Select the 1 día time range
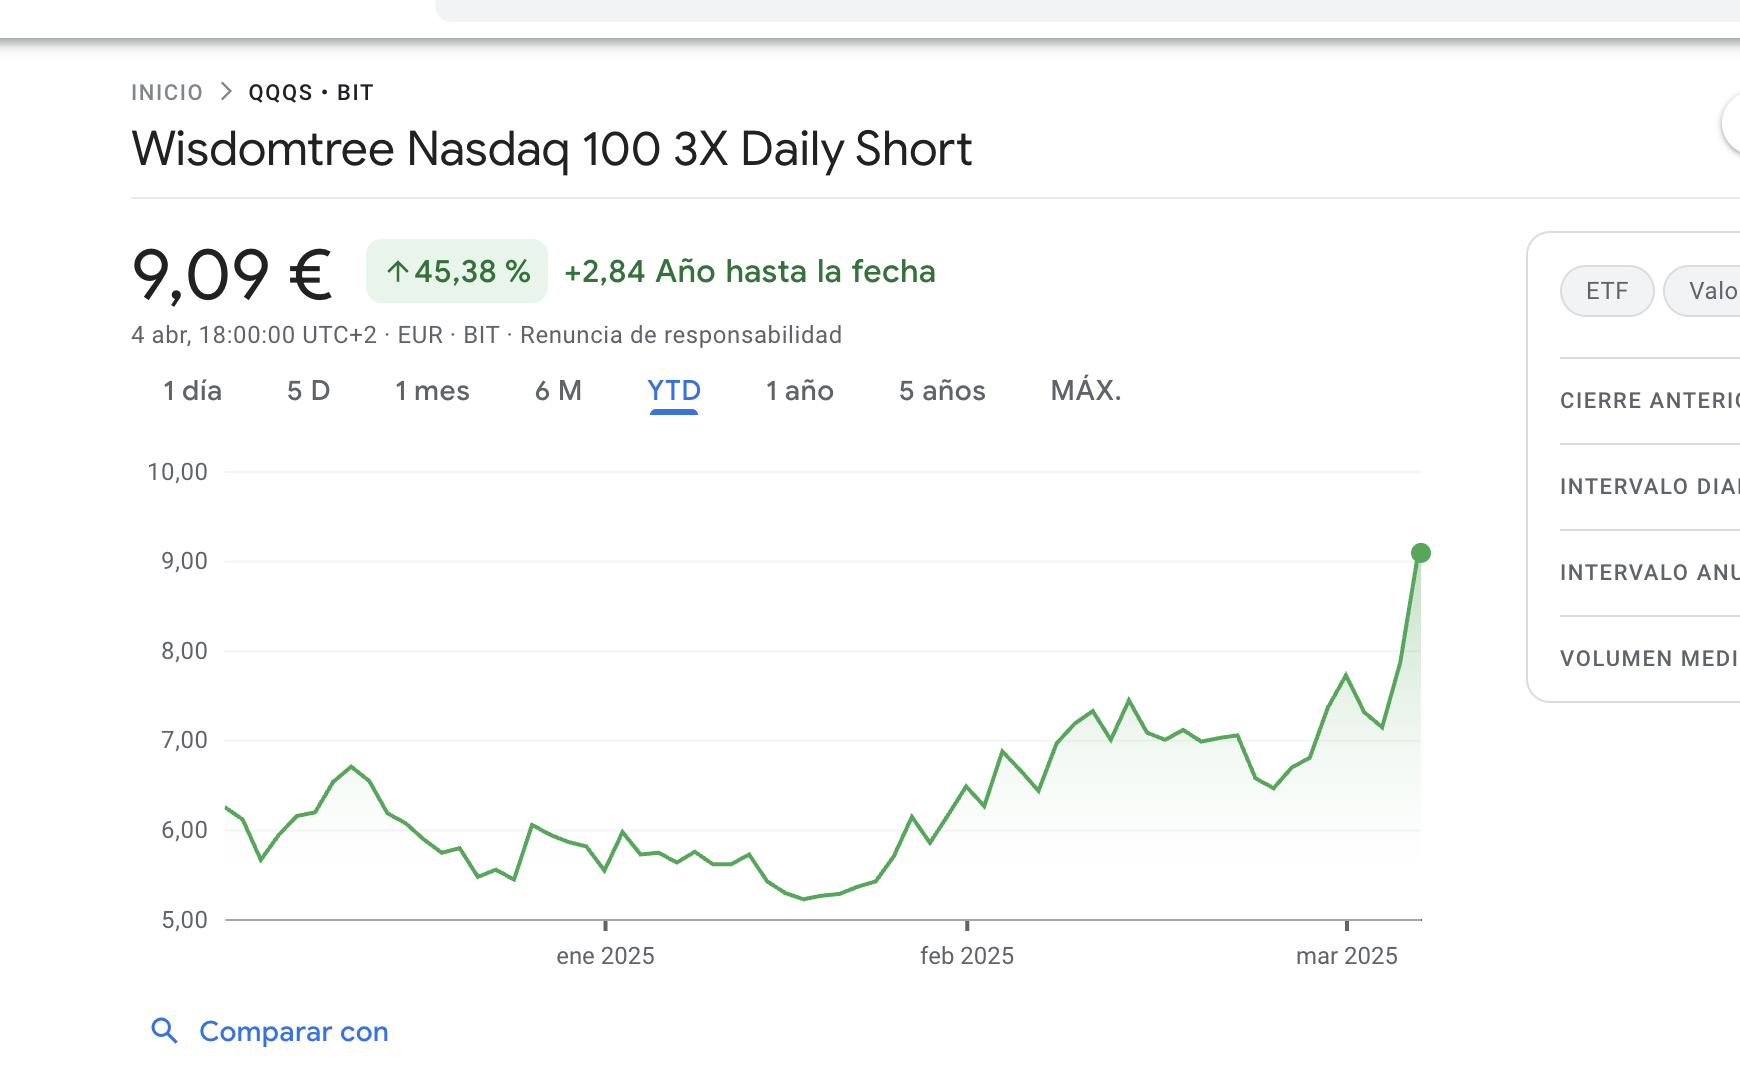1740x1080 pixels. point(192,391)
